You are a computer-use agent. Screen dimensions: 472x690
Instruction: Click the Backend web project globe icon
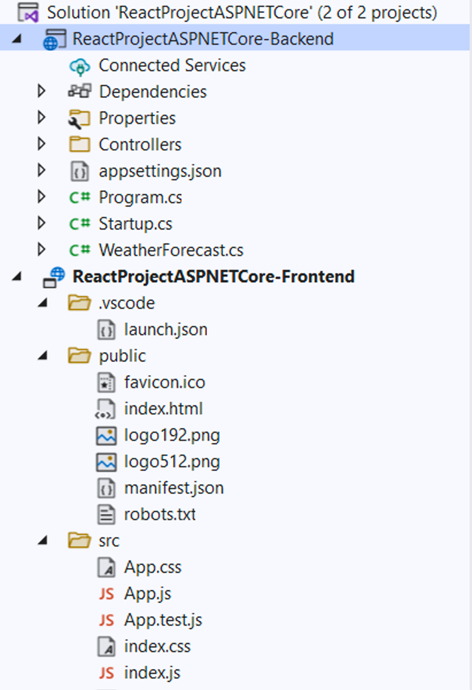pos(55,39)
